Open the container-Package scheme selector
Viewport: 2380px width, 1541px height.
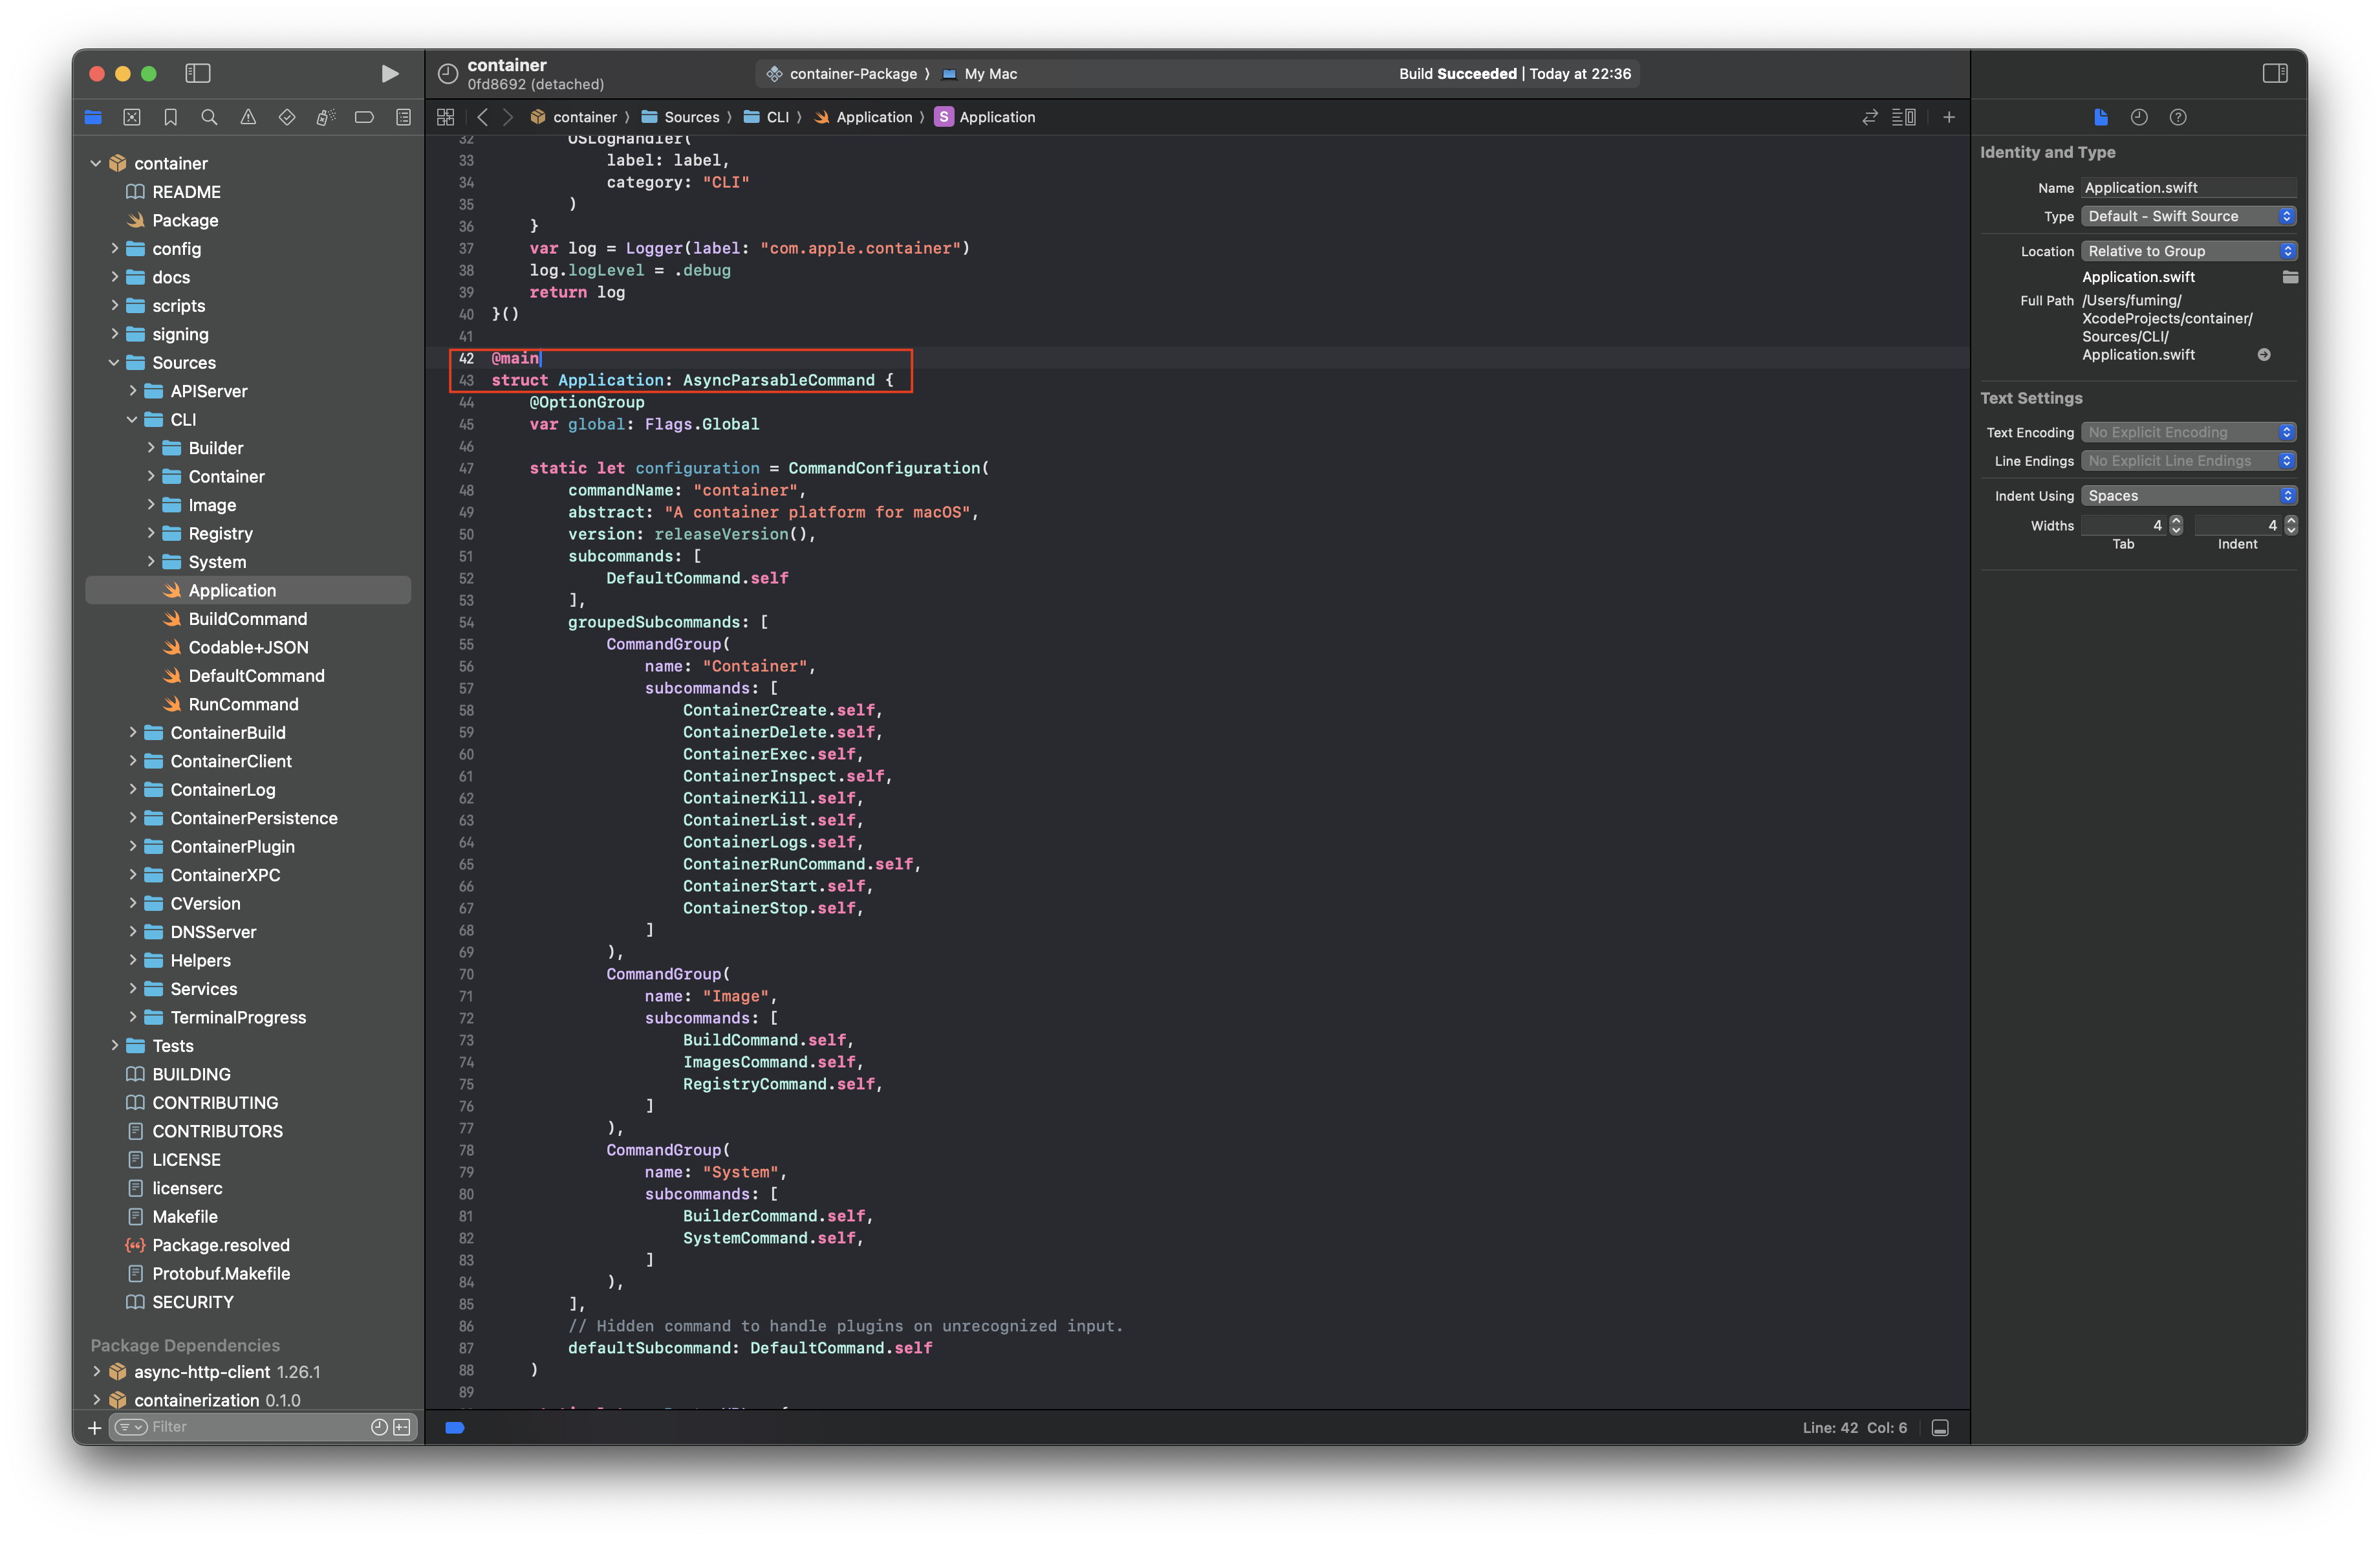[842, 74]
